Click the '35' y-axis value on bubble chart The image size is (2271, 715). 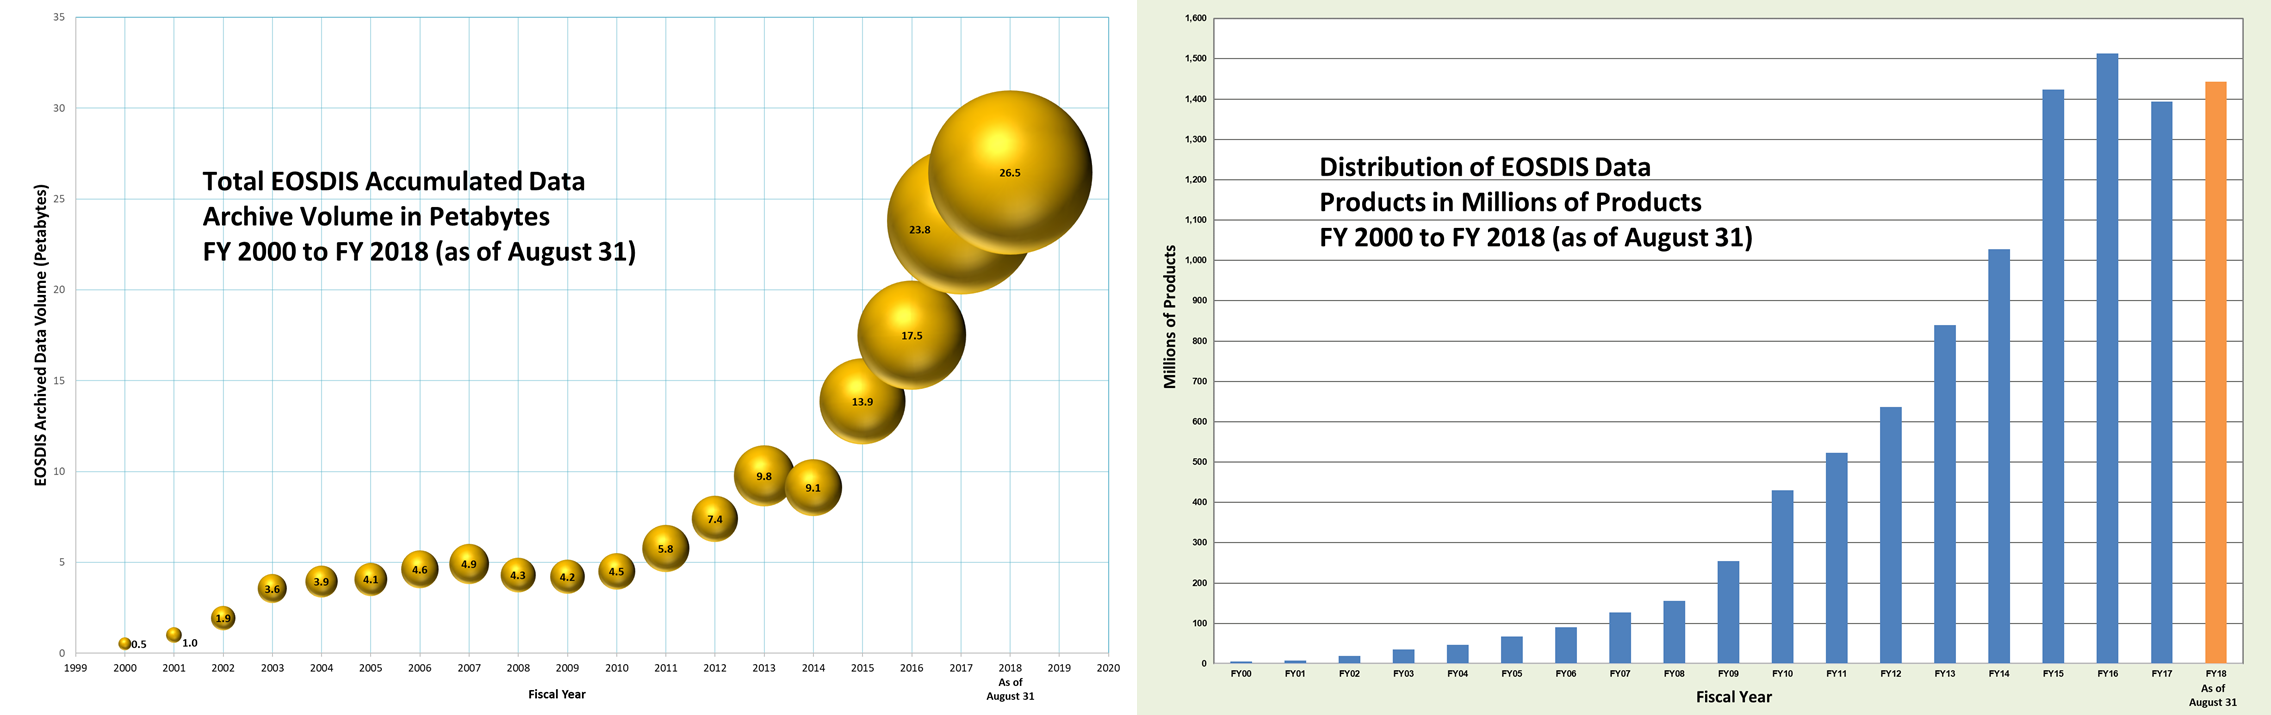click(59, 17)
